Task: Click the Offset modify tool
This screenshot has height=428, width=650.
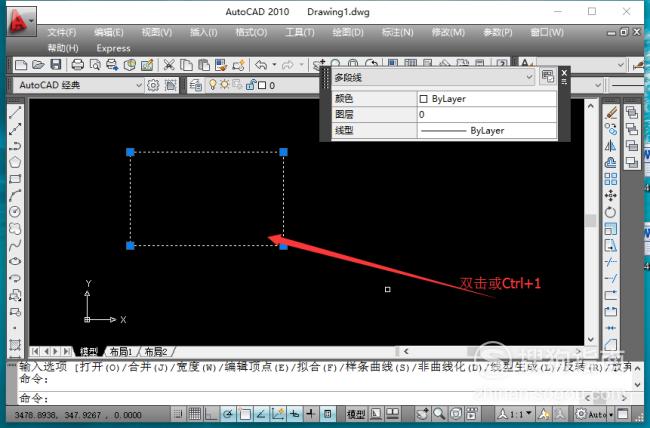Action: (x=611, y=162)
